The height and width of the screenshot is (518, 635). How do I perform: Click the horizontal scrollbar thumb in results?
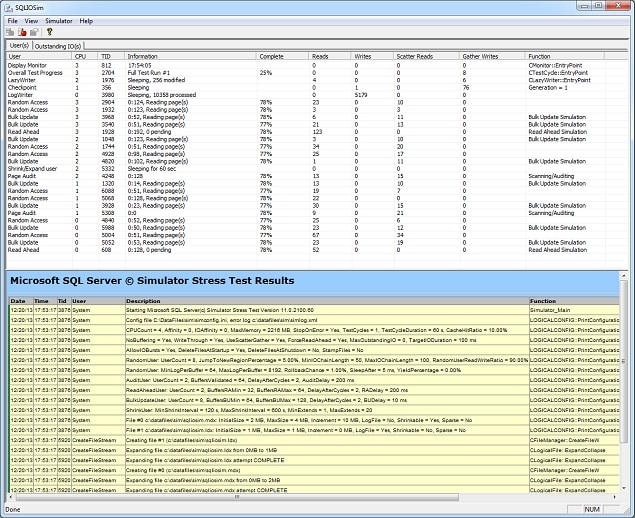click(x=237, y=497)
